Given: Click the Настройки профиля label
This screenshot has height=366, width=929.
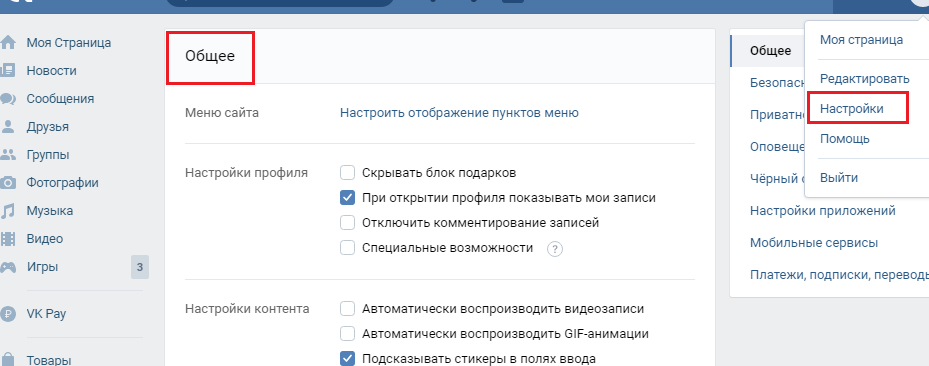Looking at the screenshot, I should (x=246, y=173).
